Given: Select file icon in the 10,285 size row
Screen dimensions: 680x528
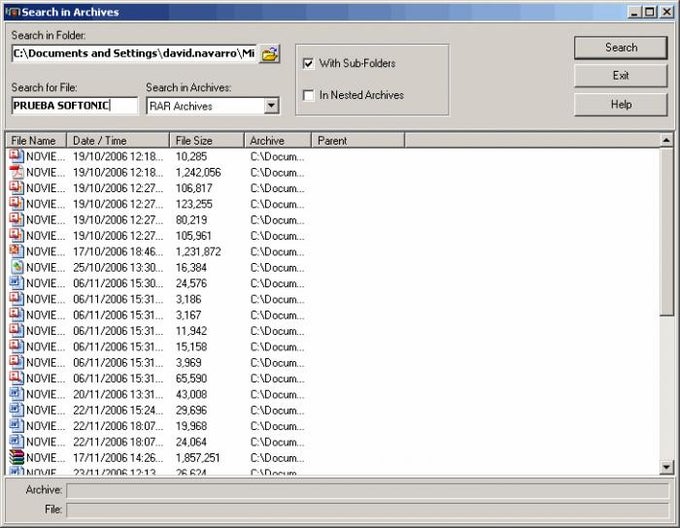Looking at the screenshot, I should click(16, 156).
